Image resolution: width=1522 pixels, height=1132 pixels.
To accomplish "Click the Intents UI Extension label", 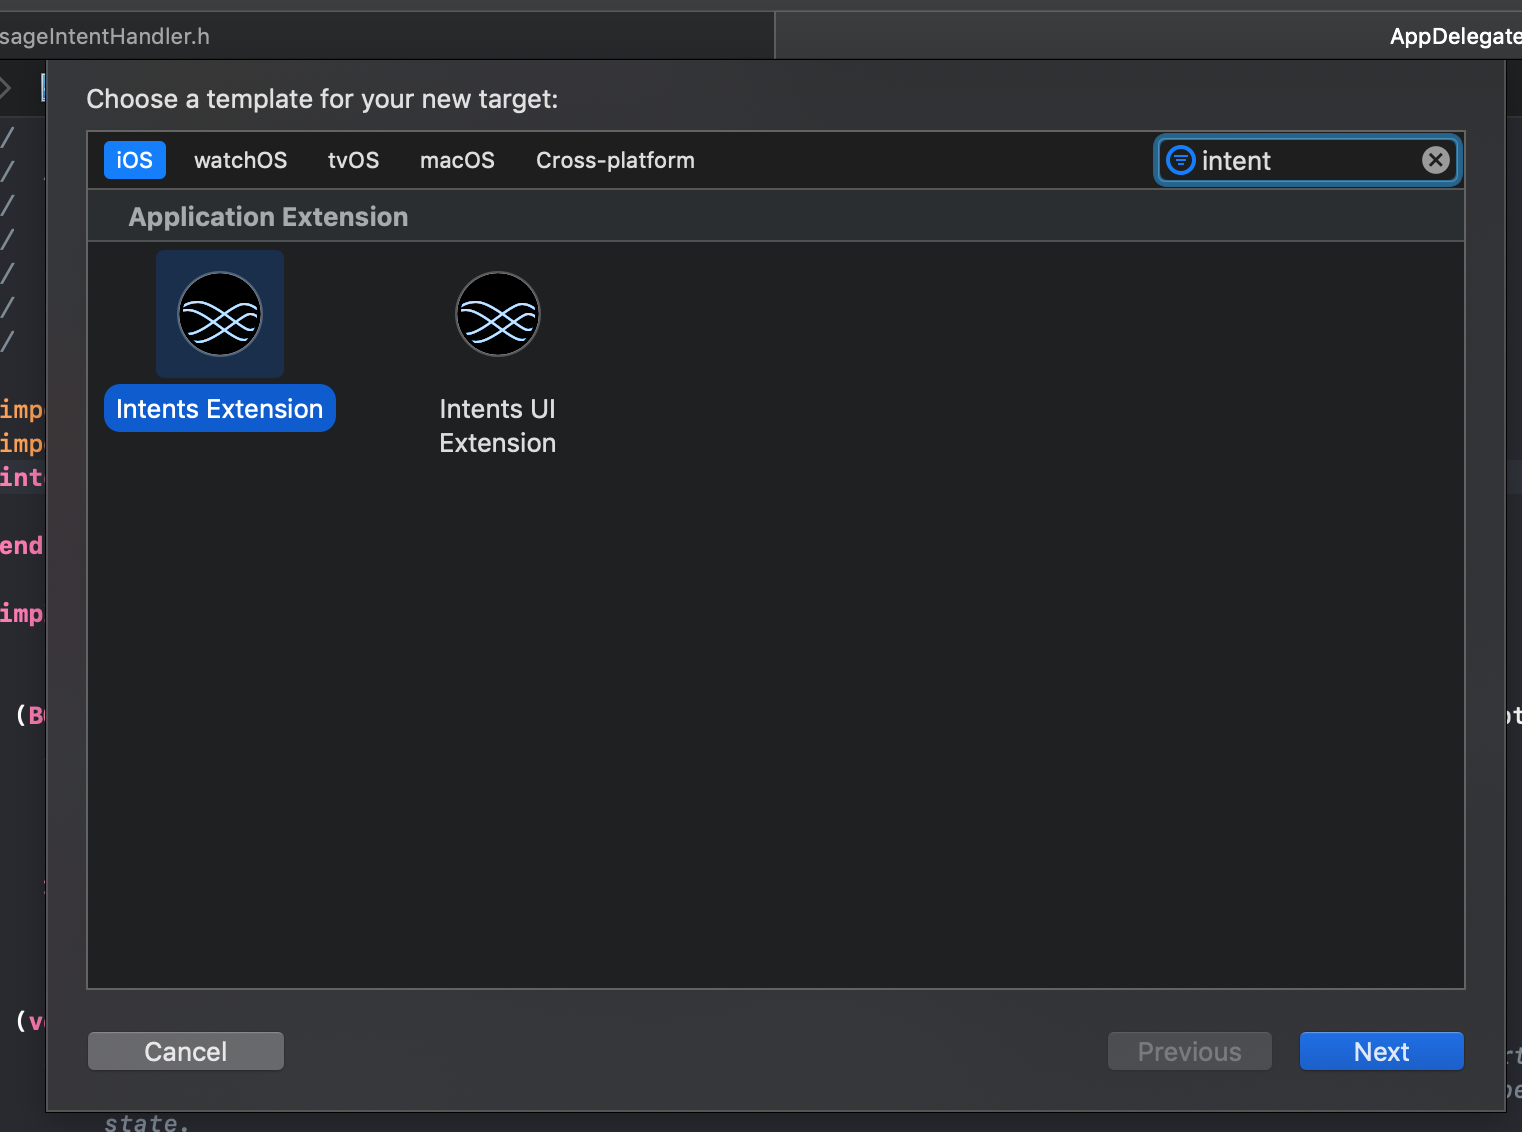I will coord(498,426).
